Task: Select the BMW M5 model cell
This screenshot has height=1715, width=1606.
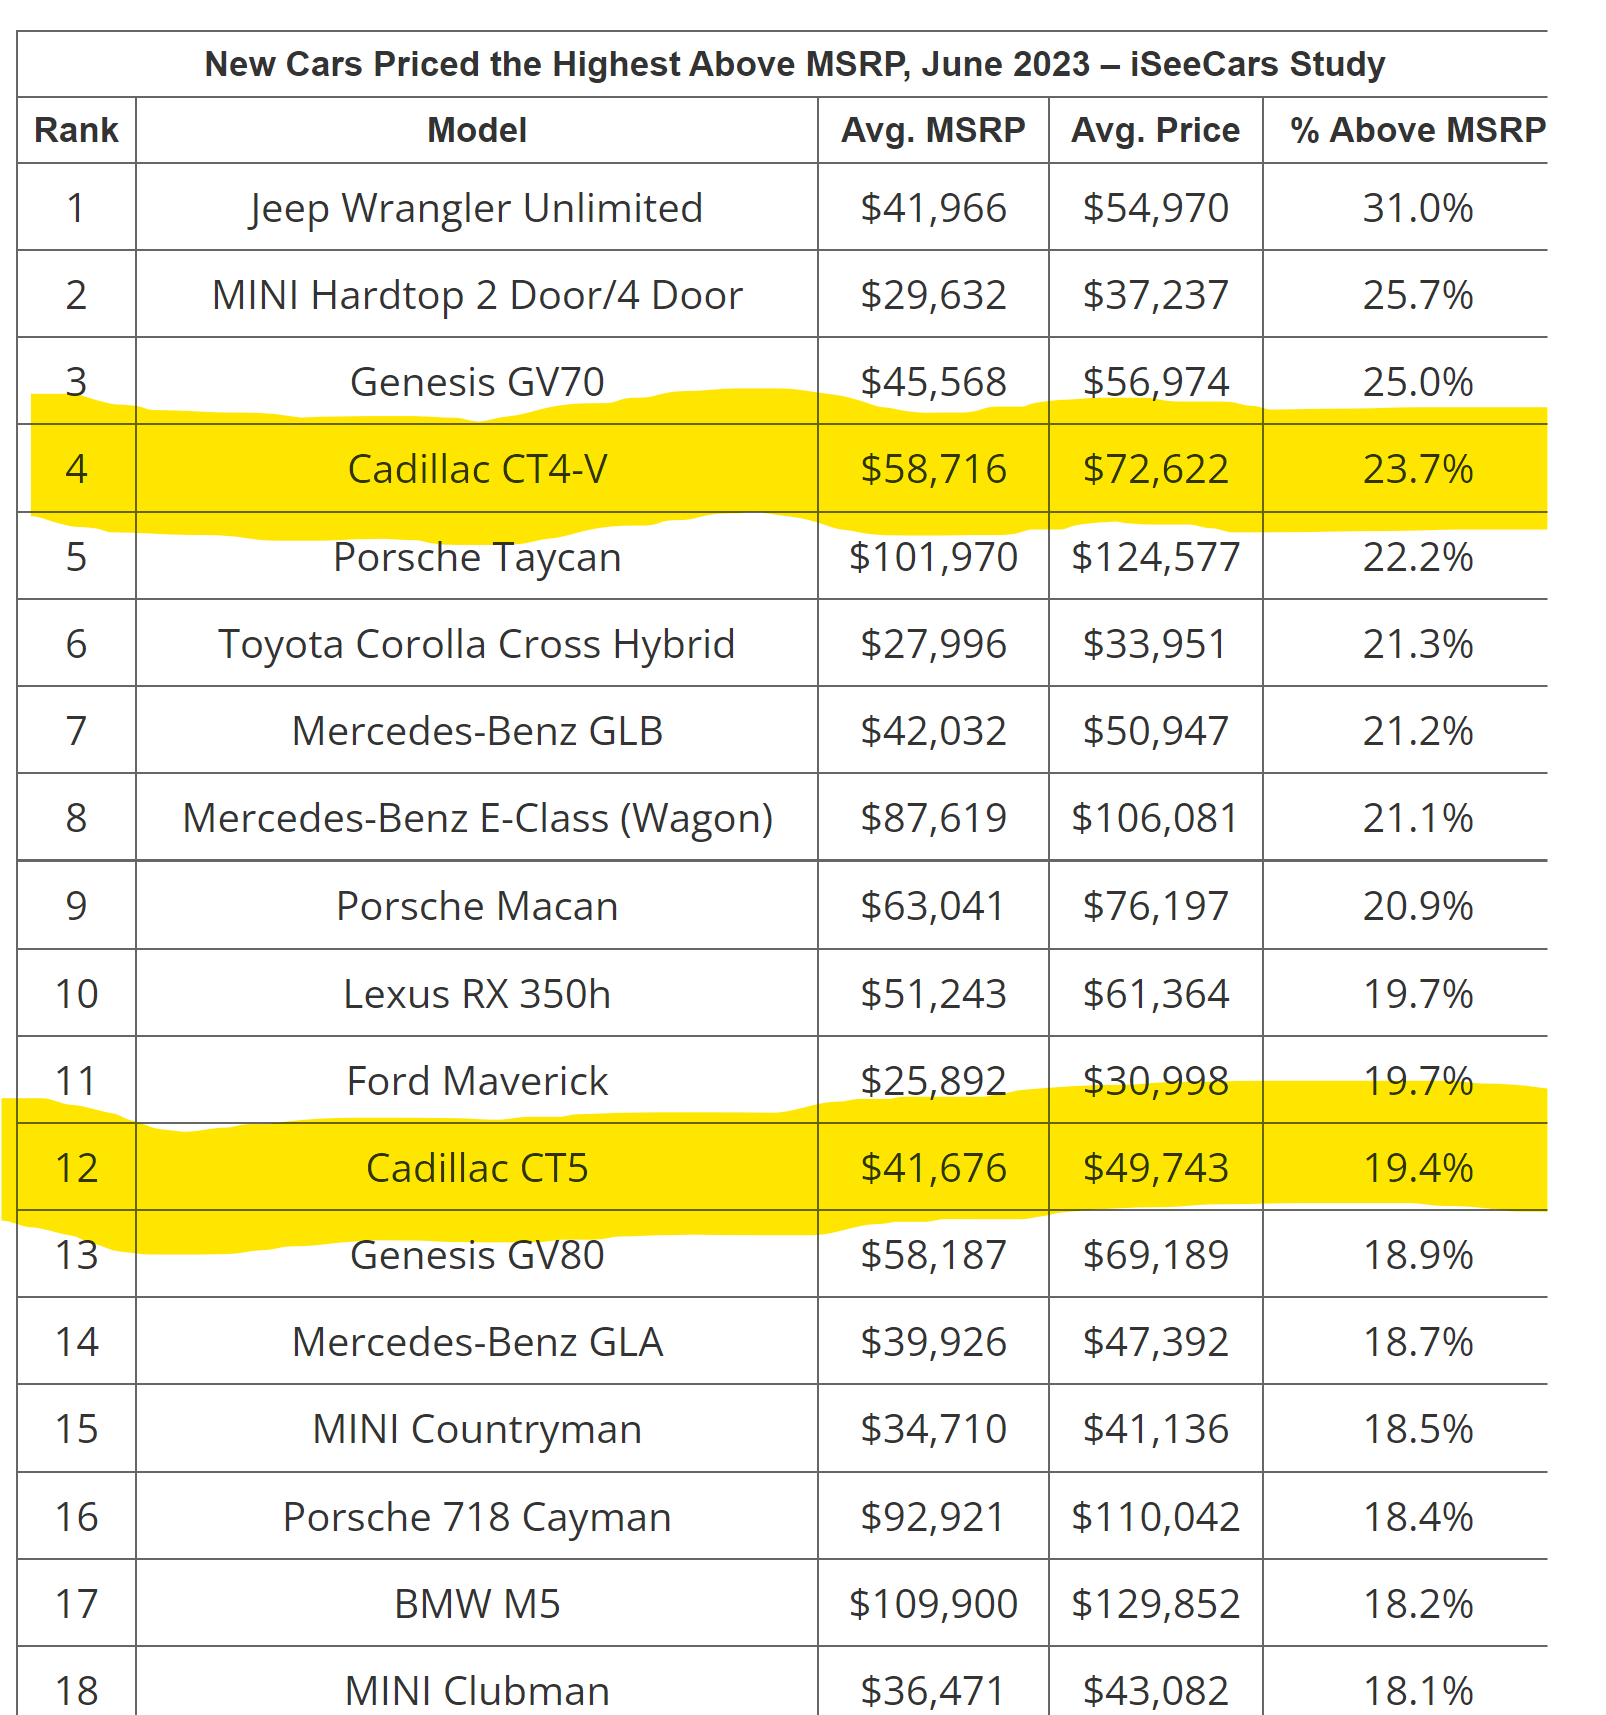Action: click(477, 1604)
